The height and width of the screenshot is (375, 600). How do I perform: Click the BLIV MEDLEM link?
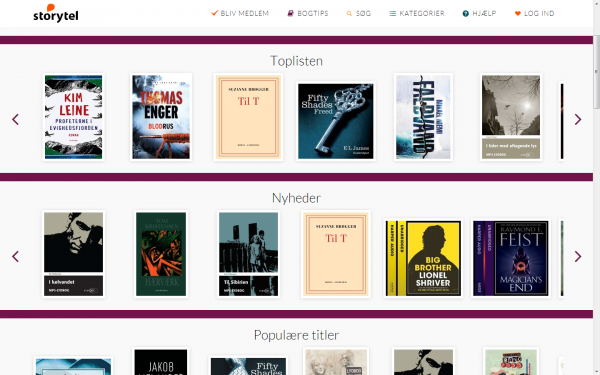click(x=245, y=13)
